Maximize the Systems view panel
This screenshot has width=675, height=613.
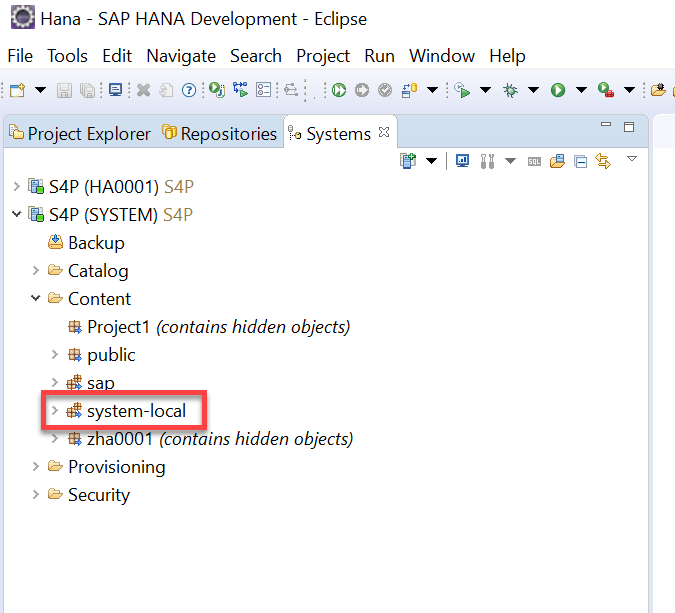629,127
